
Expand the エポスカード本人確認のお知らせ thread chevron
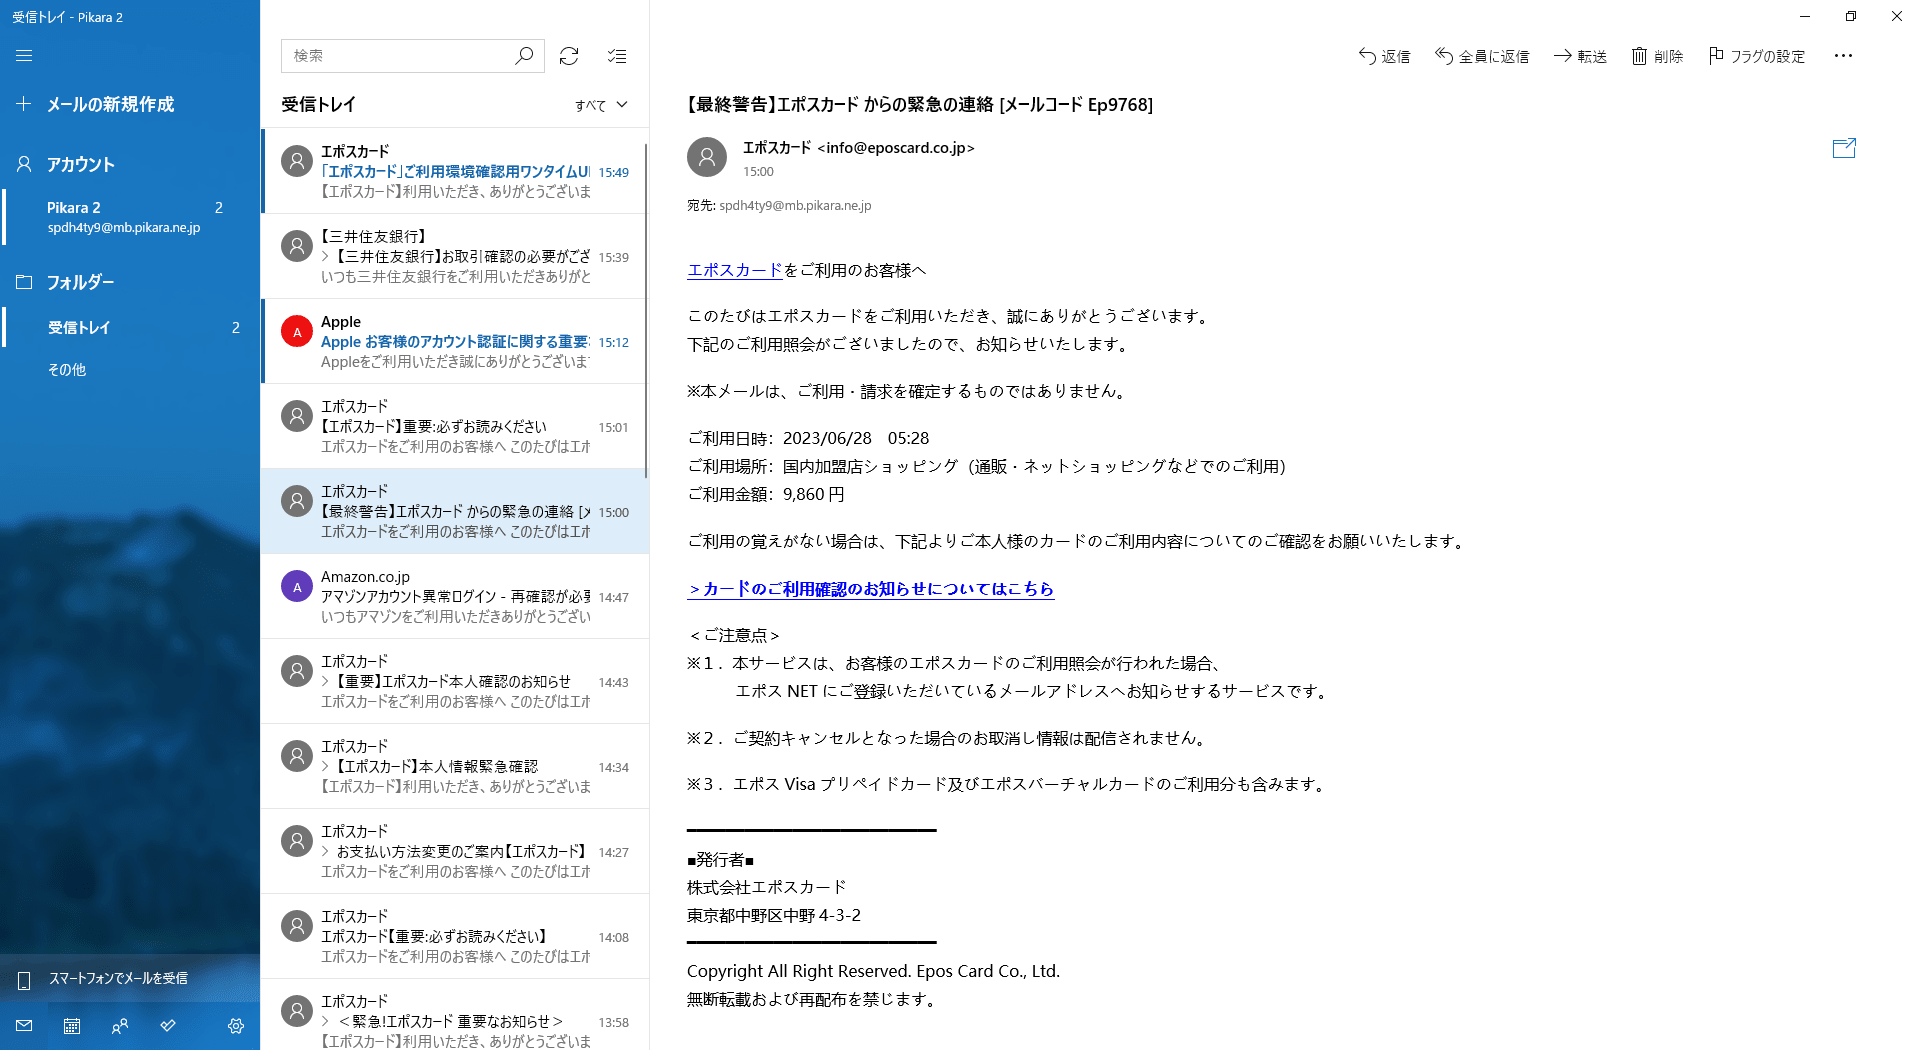326,682
